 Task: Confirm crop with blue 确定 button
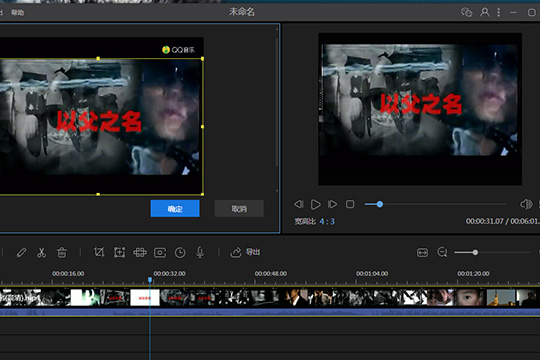[175, 208]
